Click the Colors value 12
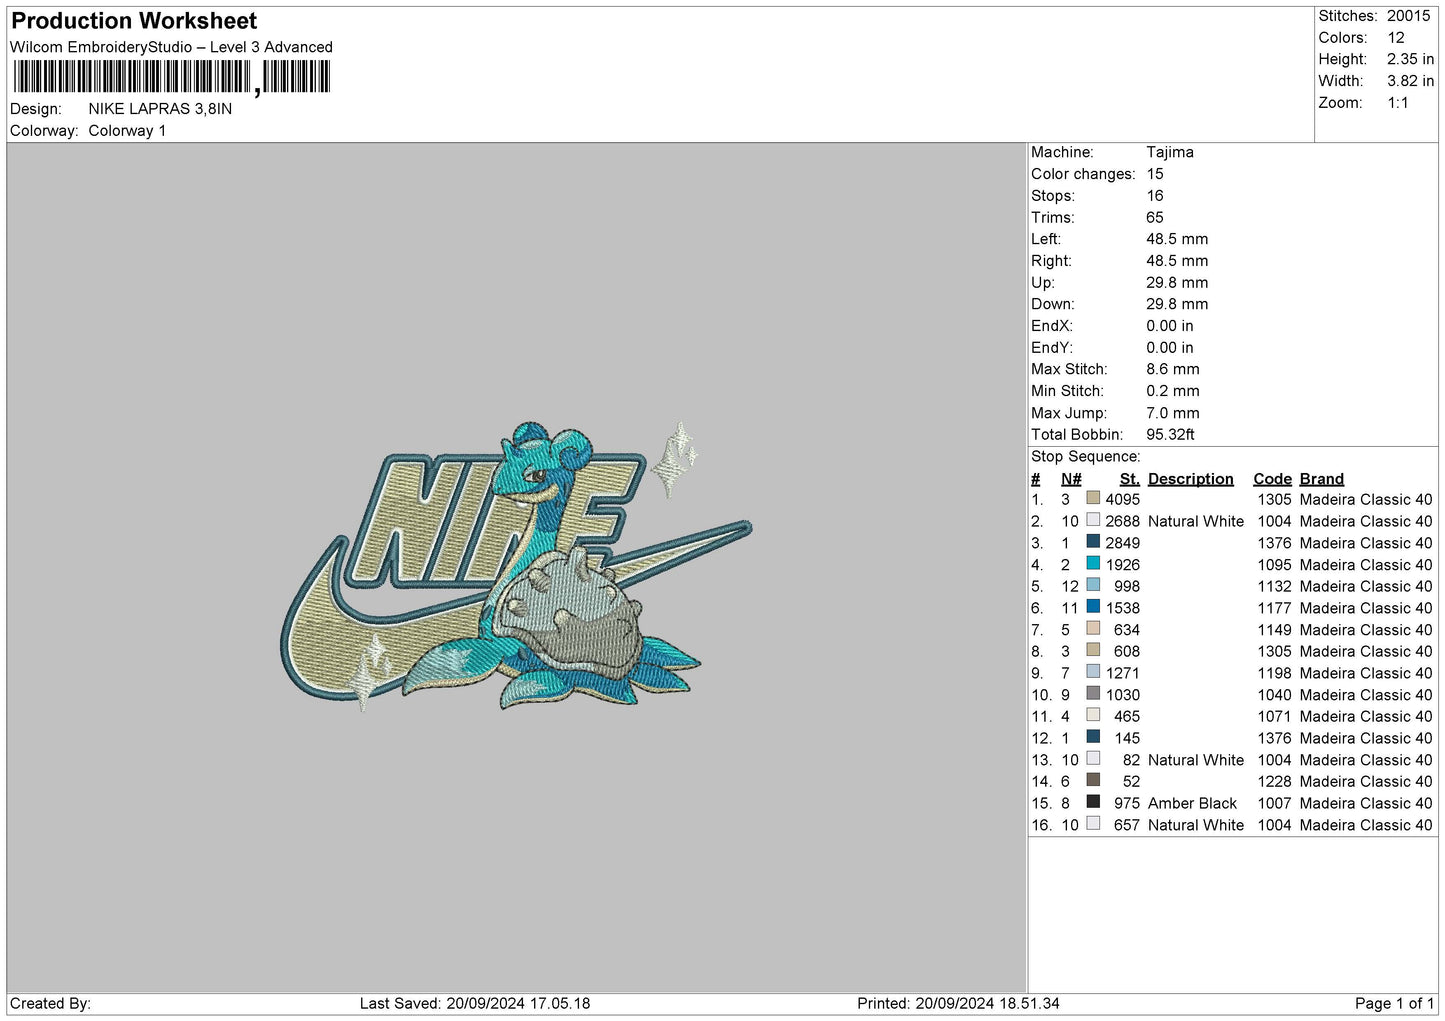 click(x=1396, y=38)
